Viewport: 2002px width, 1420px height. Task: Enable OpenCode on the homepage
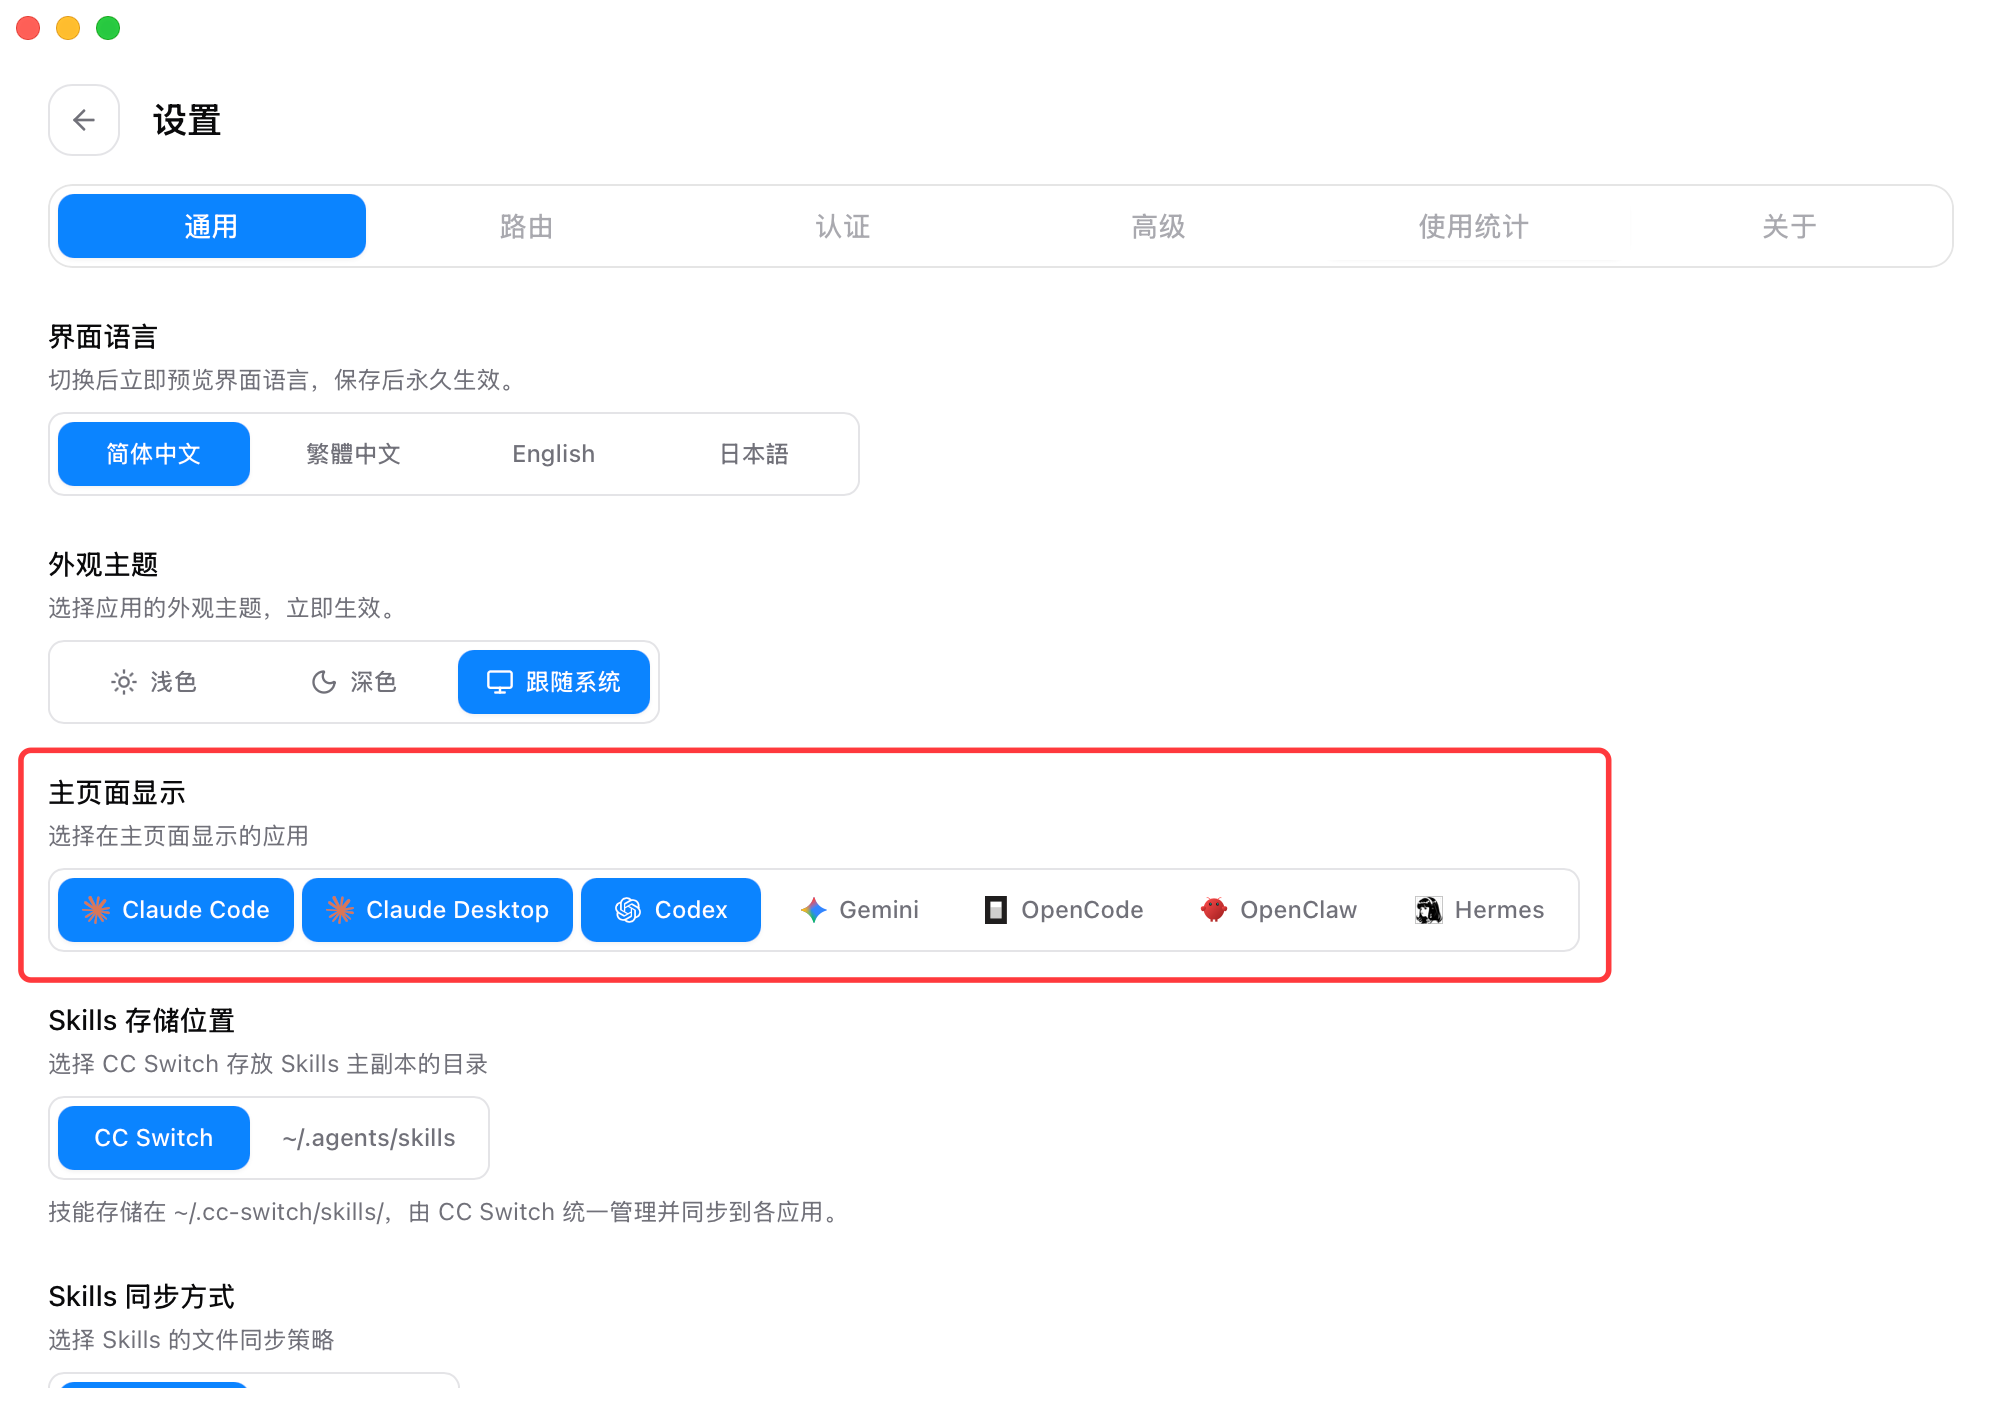(1064, 910)
